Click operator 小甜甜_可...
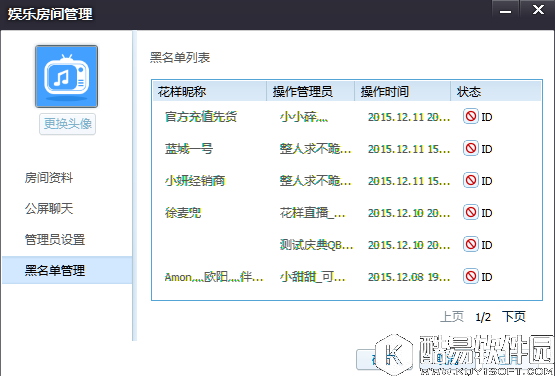Image resolution: width=555 pixels, height=376 pixels. pyautogui.click(x=313, y=277)
